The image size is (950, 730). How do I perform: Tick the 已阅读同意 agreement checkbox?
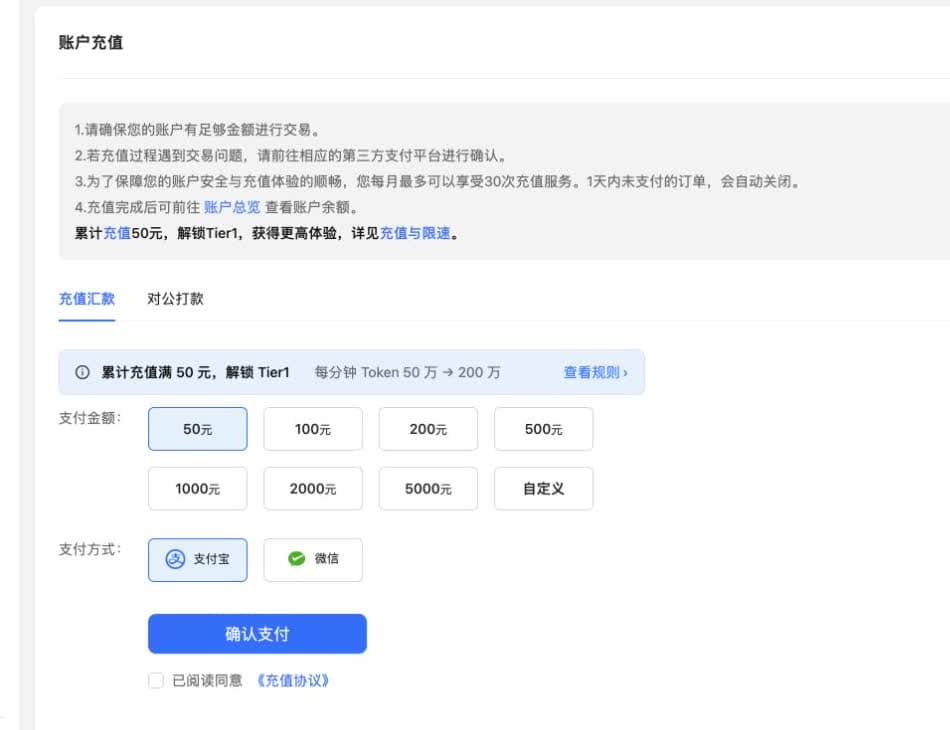[x=156, y=680]
